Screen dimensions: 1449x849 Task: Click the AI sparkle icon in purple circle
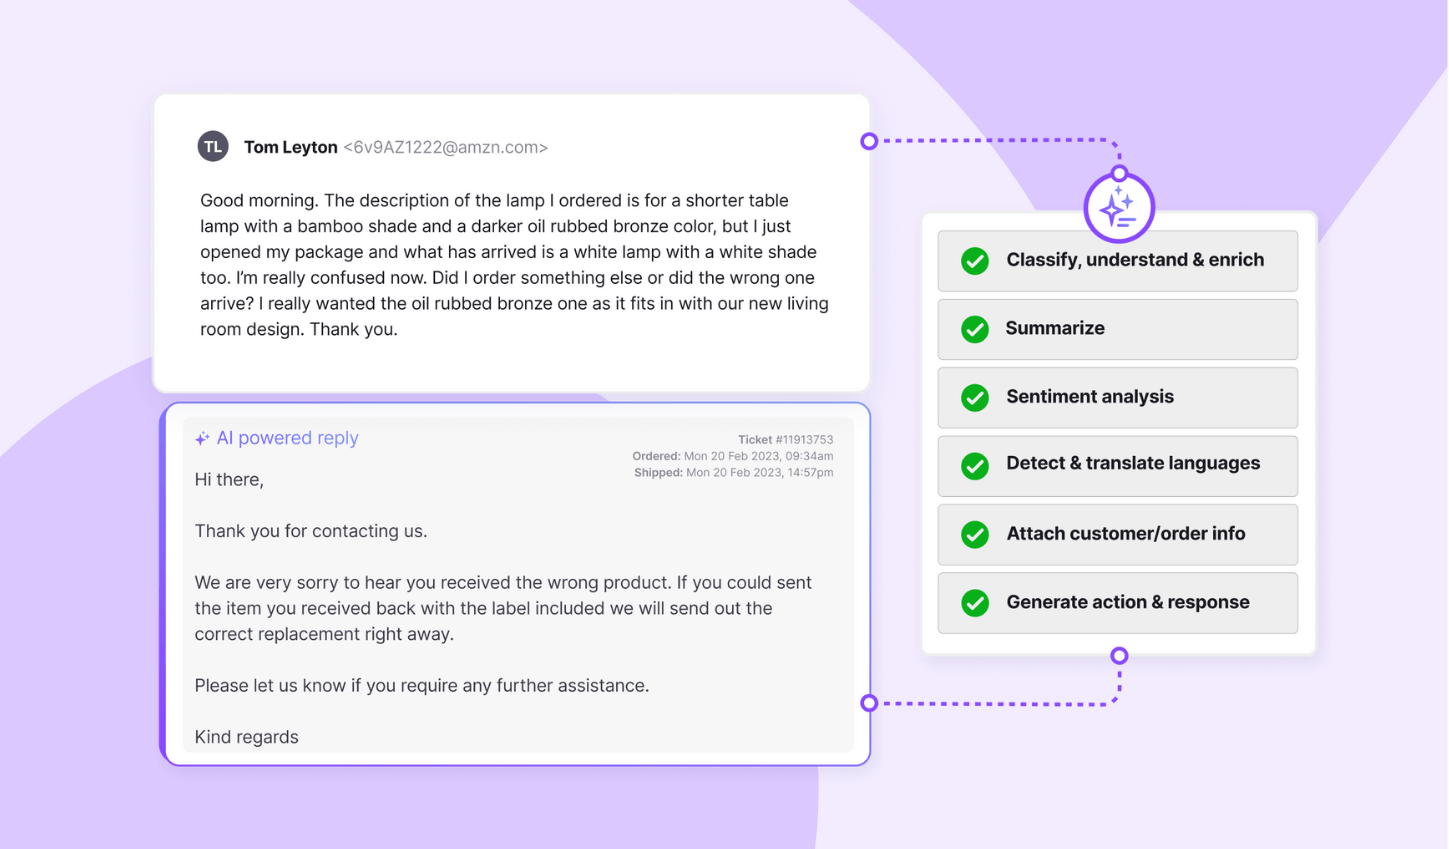point(1119,208)
